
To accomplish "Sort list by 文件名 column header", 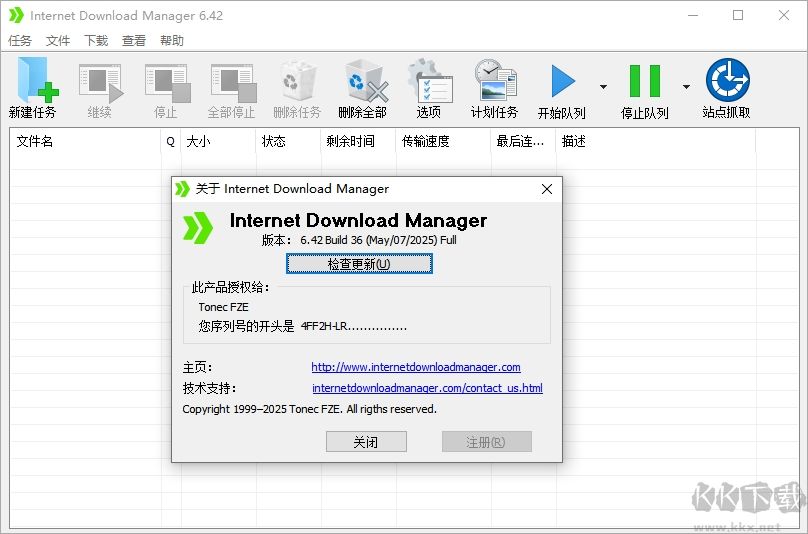I will point(84,142).
